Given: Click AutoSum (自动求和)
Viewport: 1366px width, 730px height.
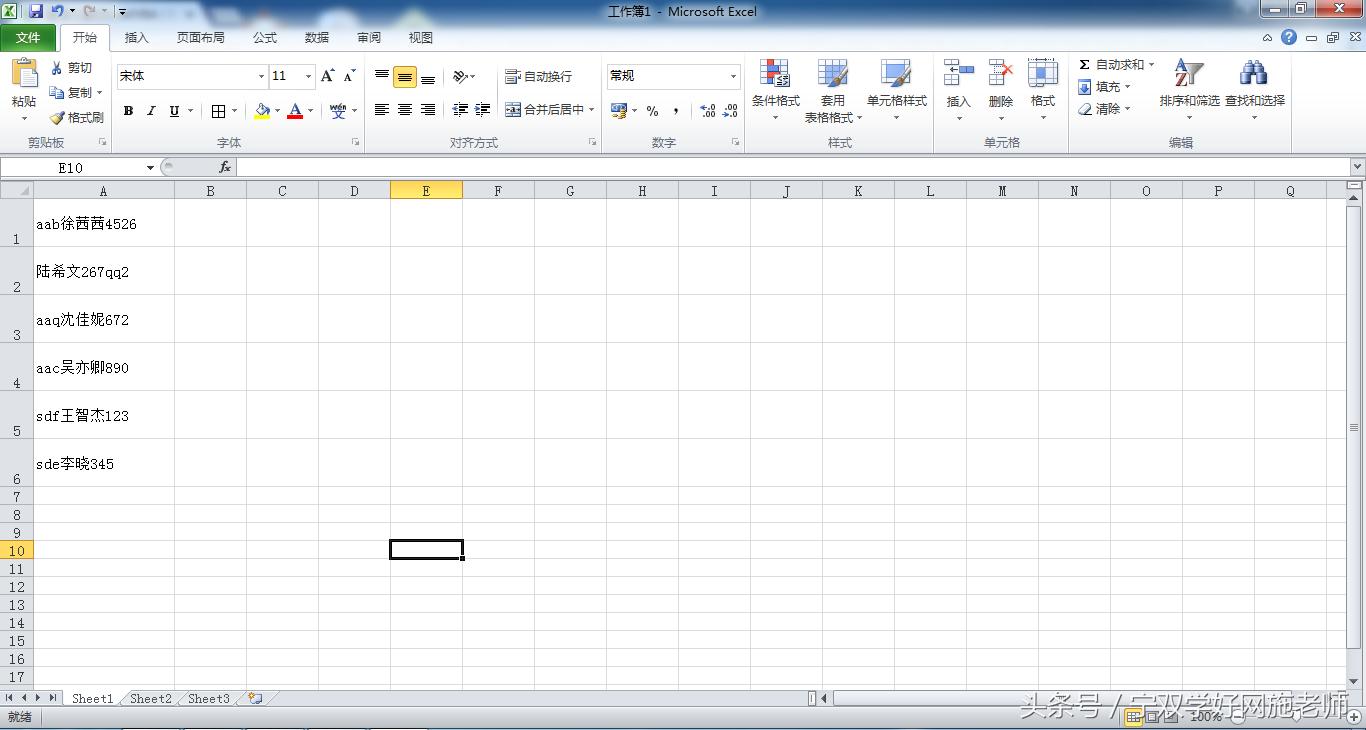Looking at the screenshot, I should 1115,65.
